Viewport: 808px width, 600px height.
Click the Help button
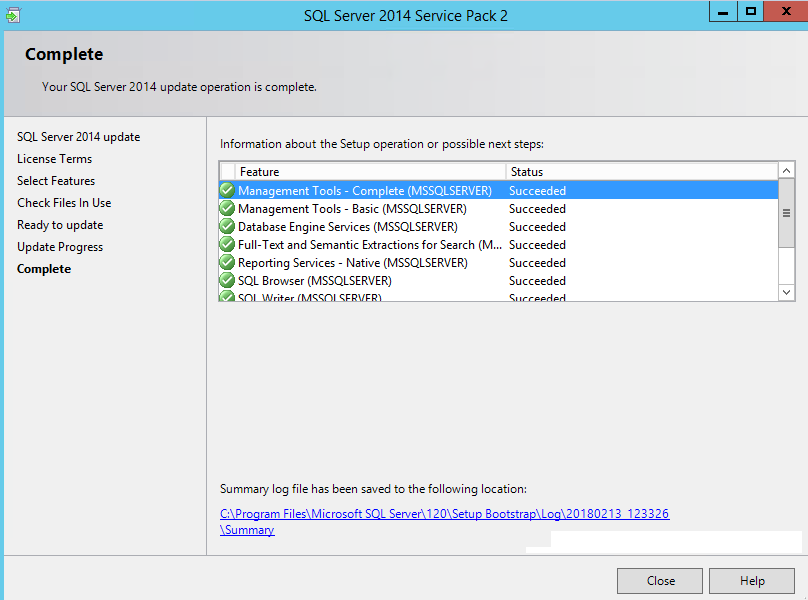pos(752,581)
